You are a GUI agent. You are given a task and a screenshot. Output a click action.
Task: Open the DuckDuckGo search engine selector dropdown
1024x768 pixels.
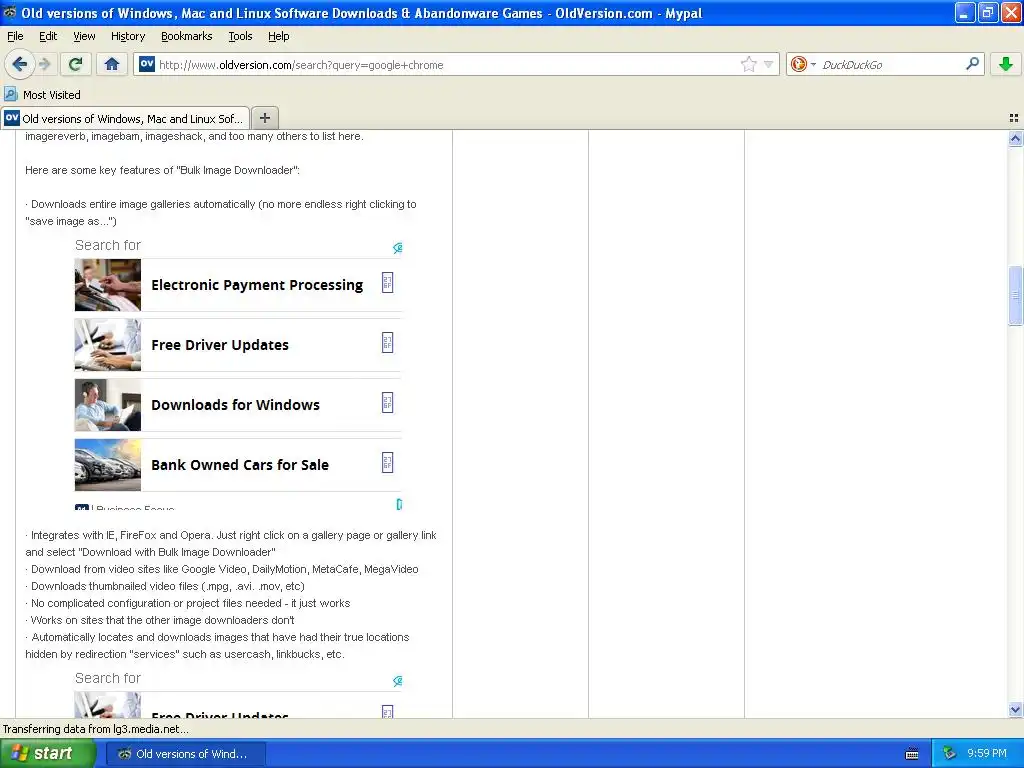(x=803, y=64)
